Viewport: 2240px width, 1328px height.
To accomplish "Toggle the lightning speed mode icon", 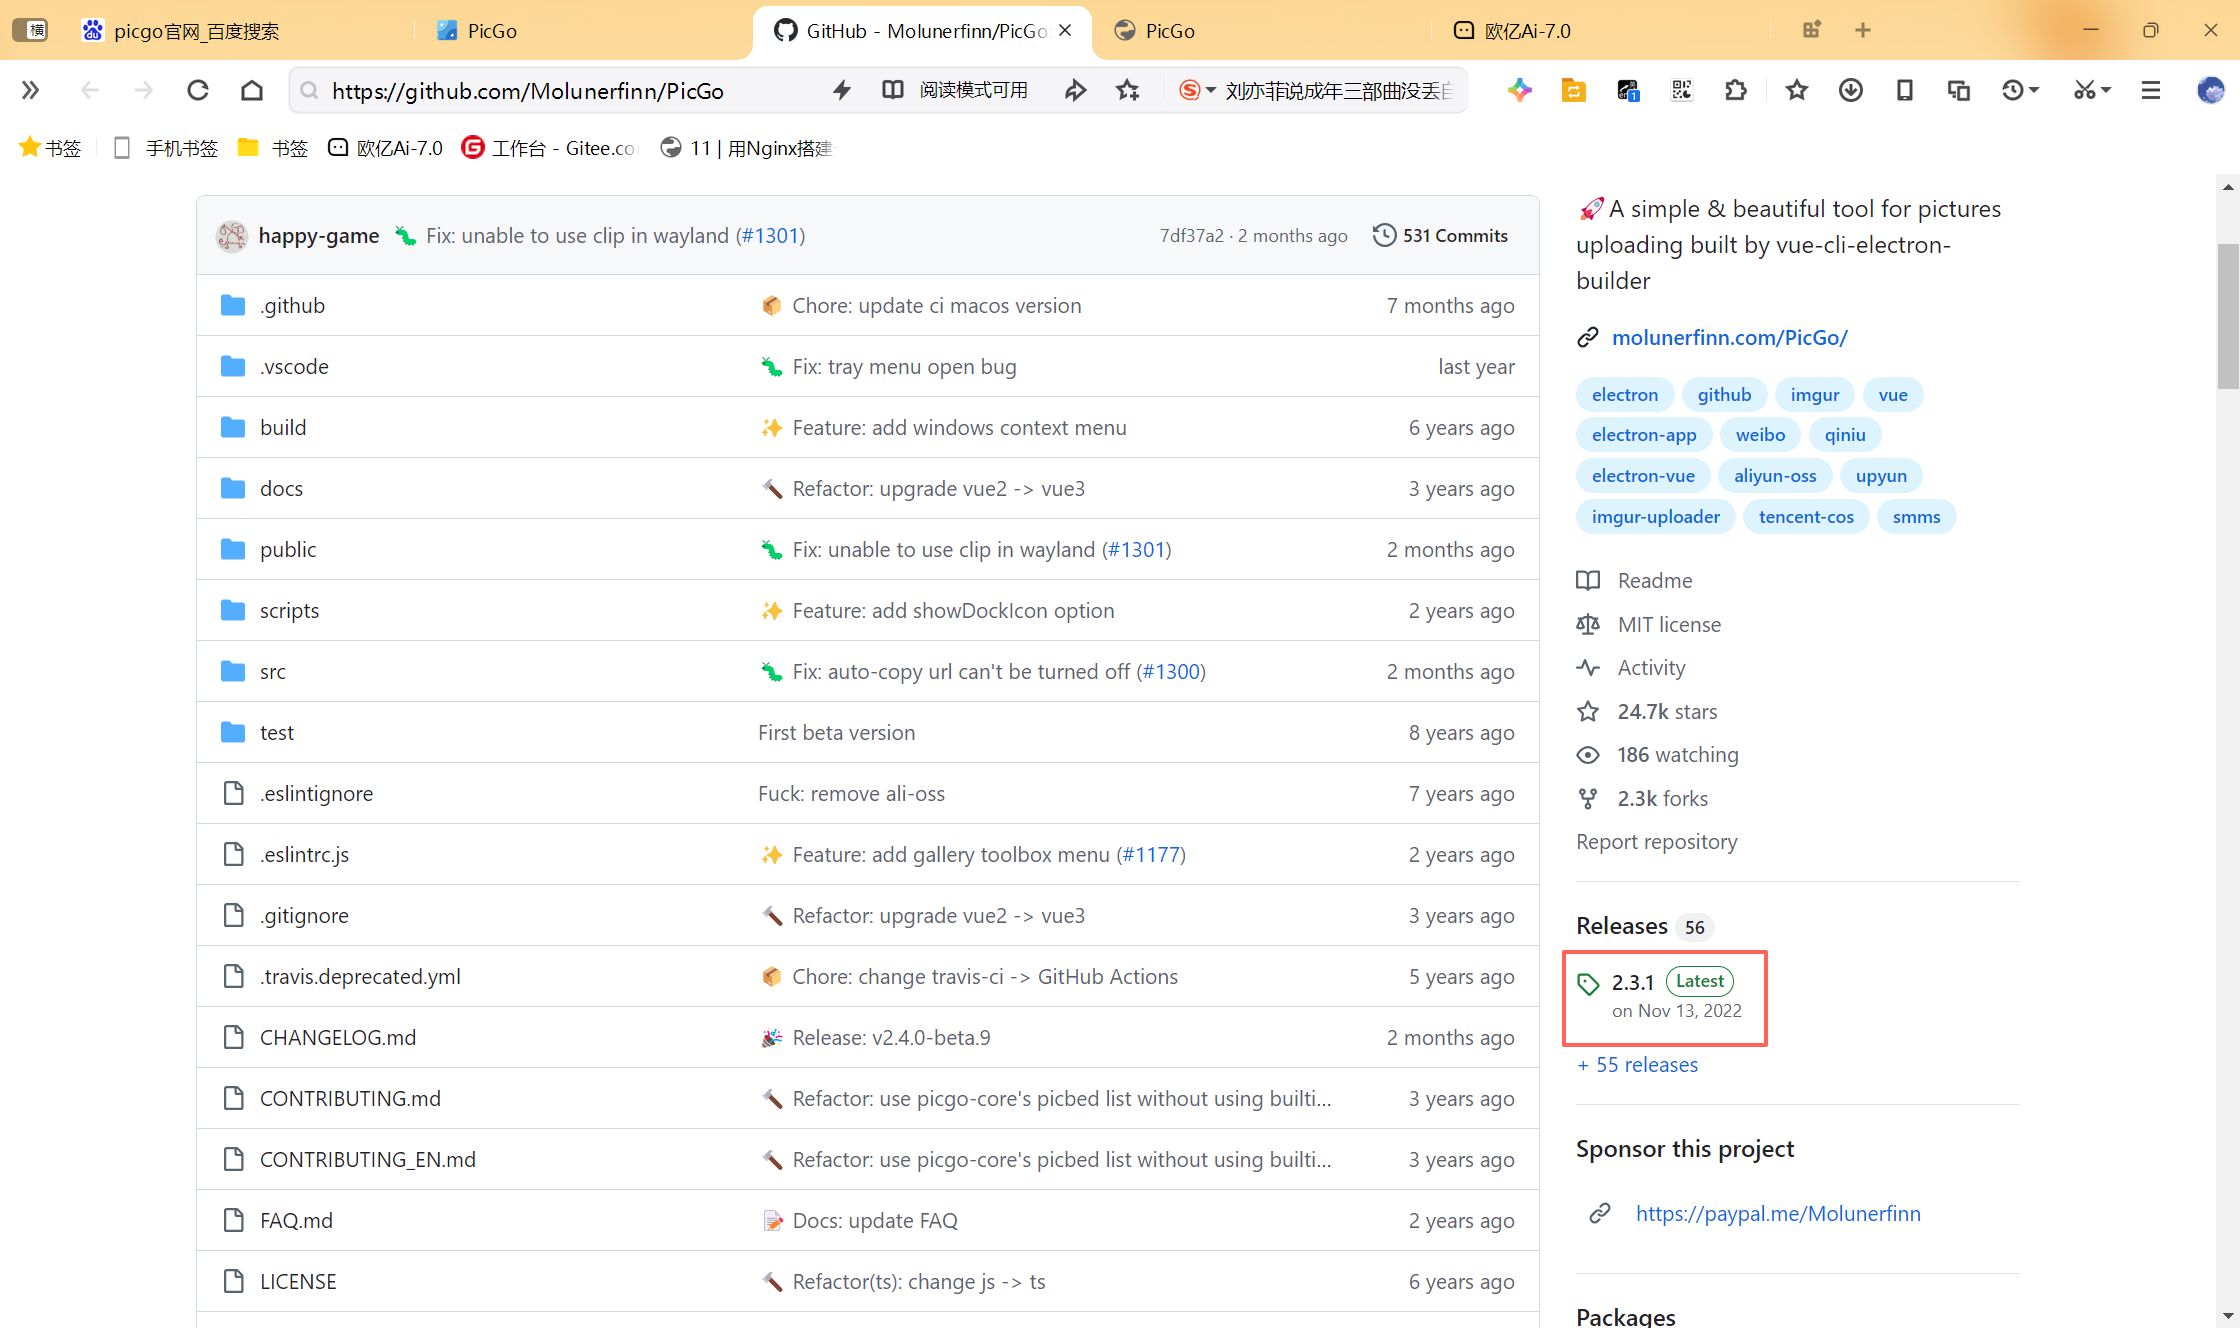I will (x=842, y=90).
